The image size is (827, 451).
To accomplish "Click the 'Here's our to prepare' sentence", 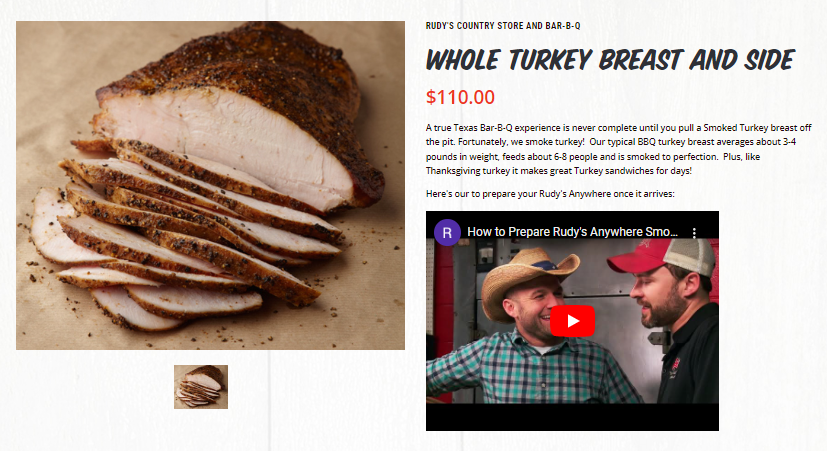I will [x=550, y=194].
